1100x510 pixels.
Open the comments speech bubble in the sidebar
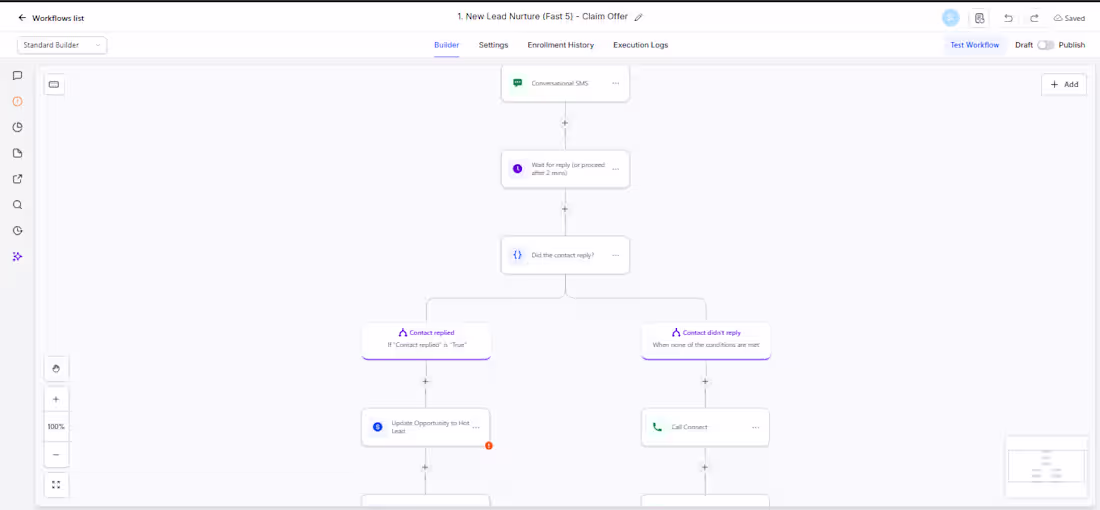pos(18,76)
